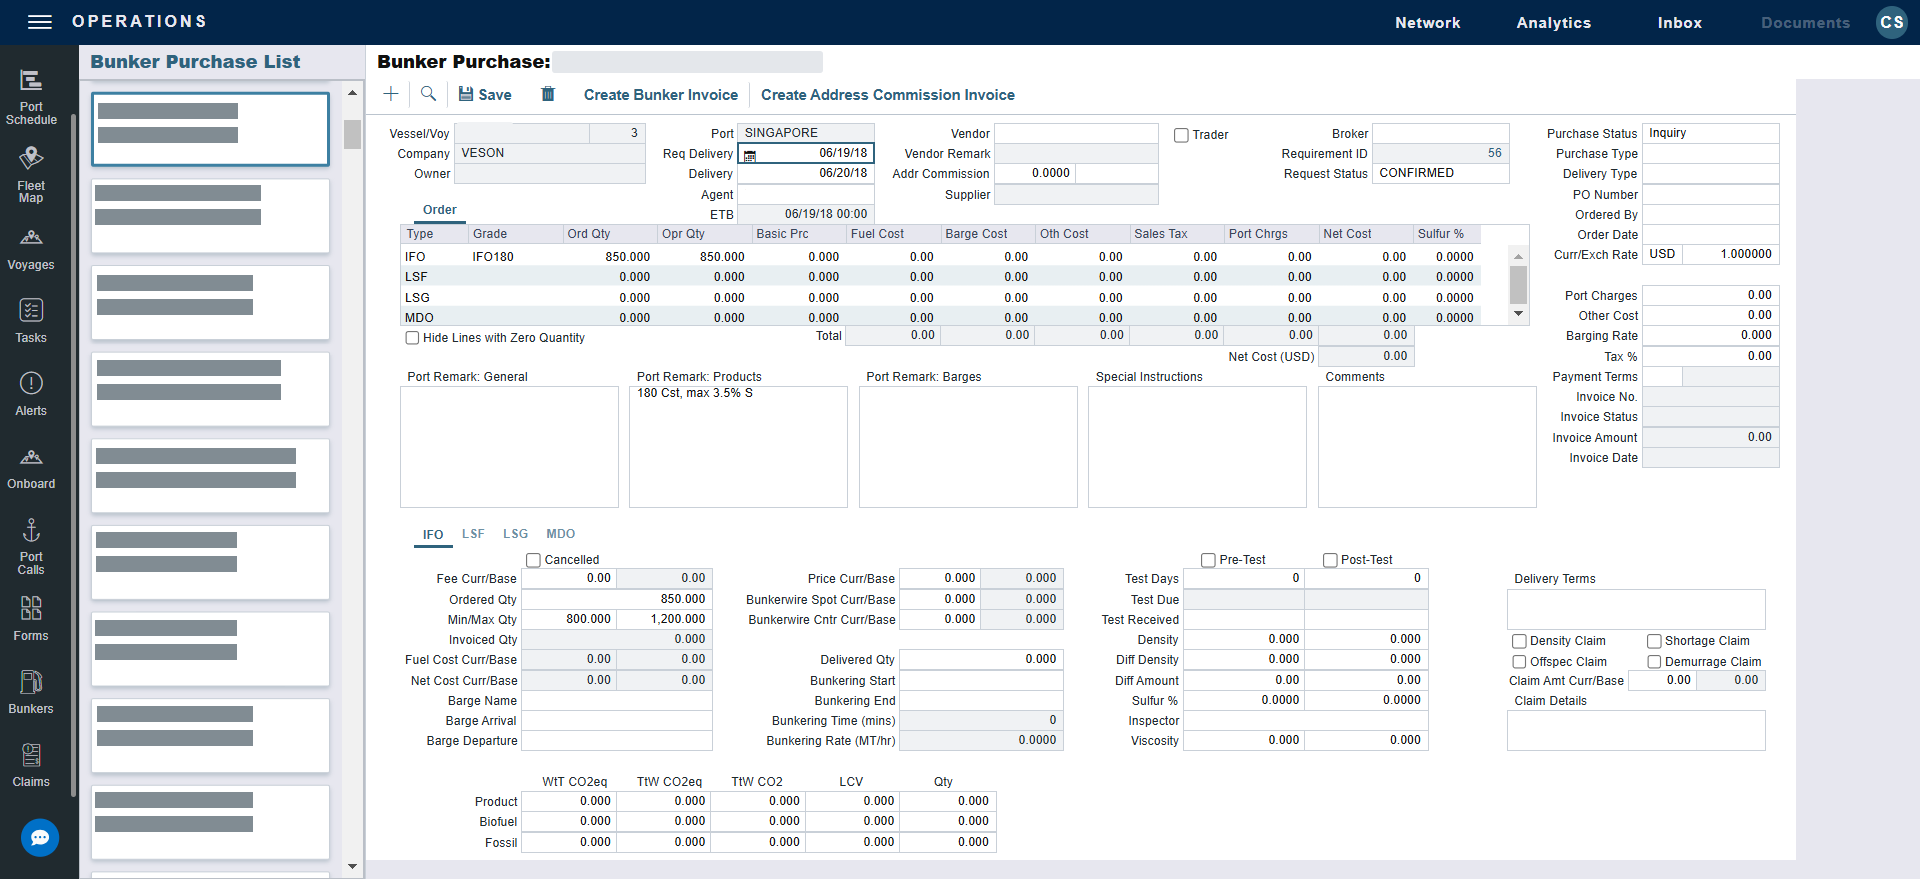Click the Port Remark: Products text box
The image size is (1920, 879).
tap(738, 447)
